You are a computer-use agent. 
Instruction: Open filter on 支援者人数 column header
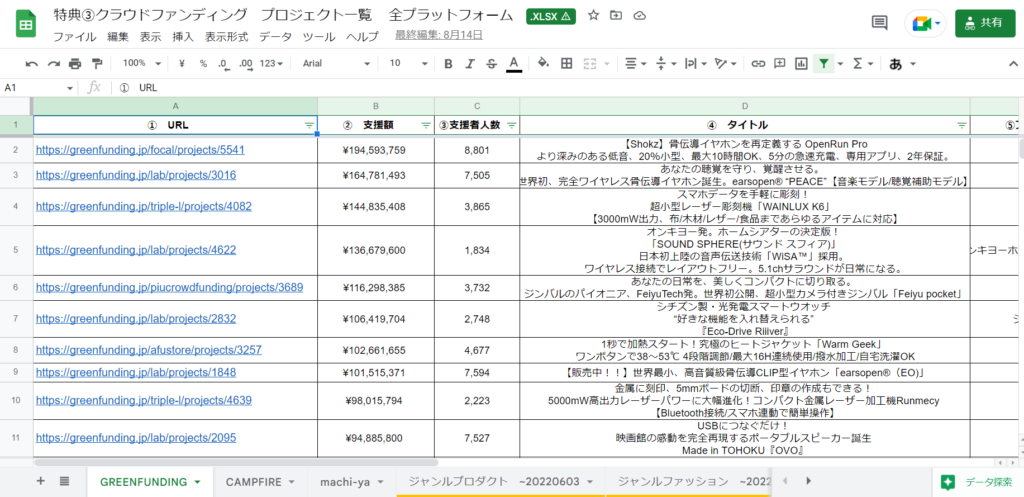point(511,125)
